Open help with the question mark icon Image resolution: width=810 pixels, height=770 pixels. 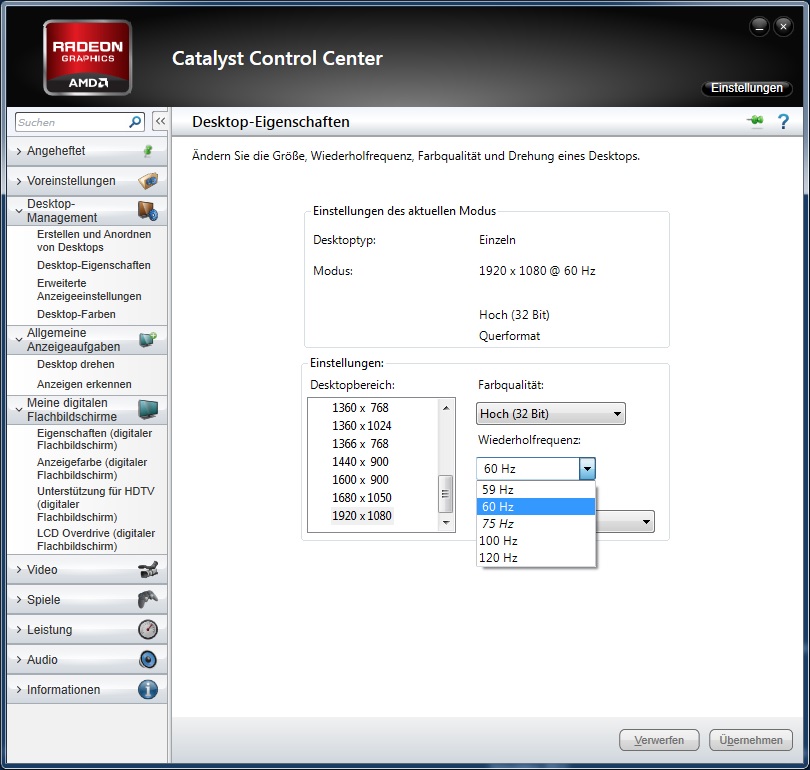point(783,122)
